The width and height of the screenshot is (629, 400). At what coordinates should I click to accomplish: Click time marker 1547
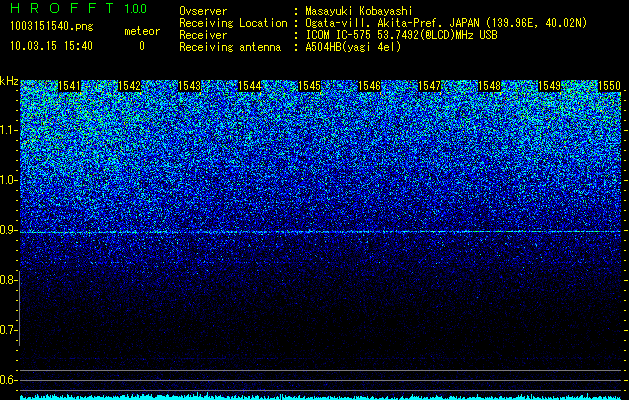430,86
